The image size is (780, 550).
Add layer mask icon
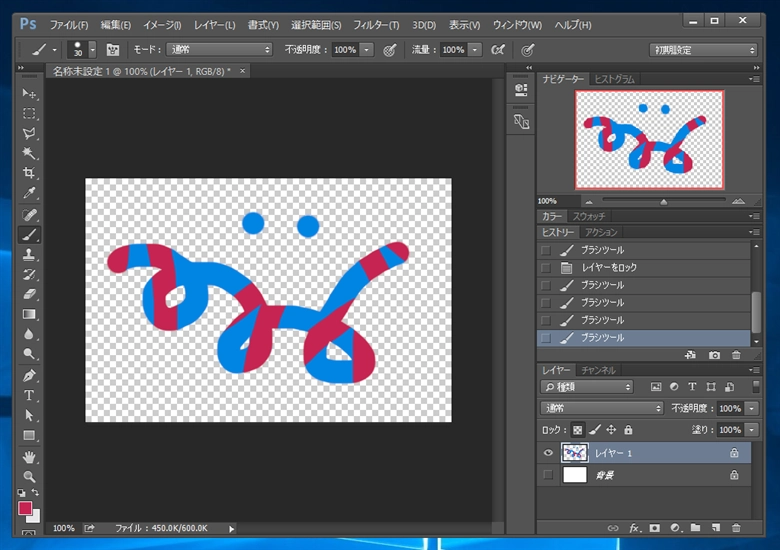point(655,528)
